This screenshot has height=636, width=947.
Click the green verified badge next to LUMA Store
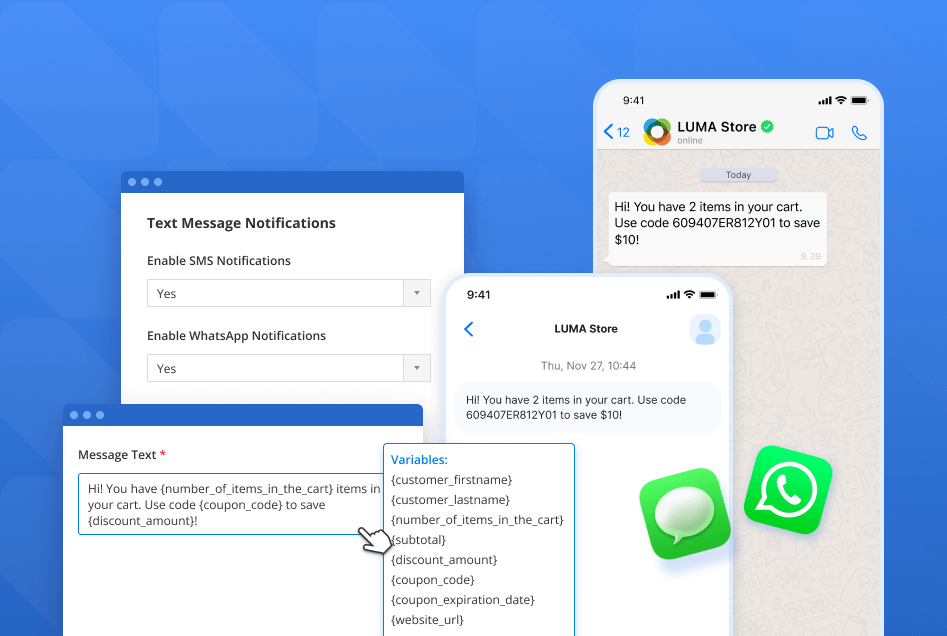pos(767,126)
